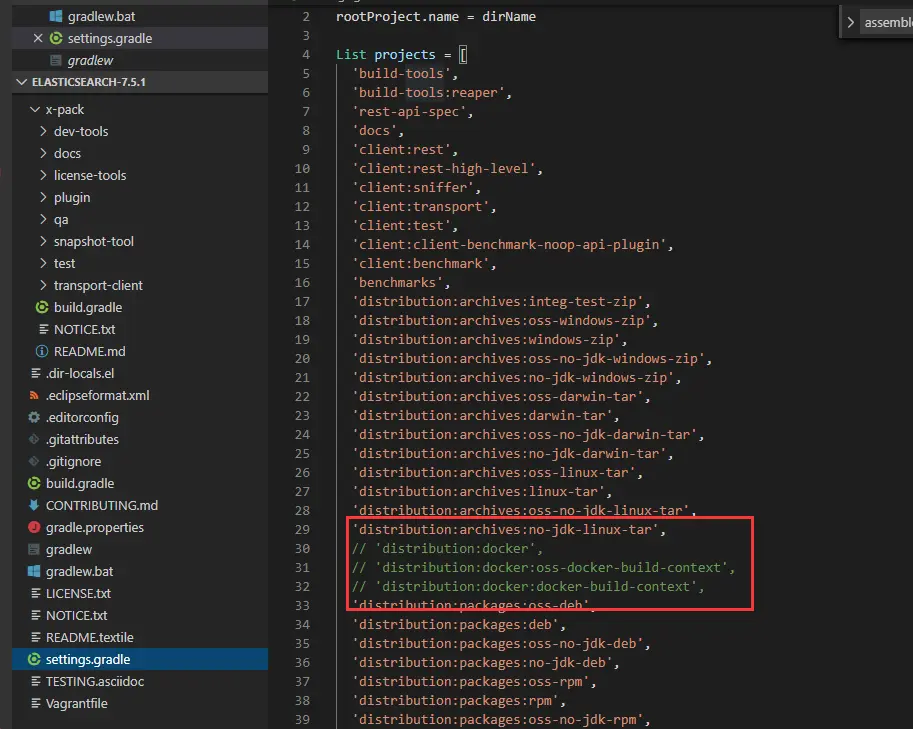Click gear icon beside .editorconfig

34,417
